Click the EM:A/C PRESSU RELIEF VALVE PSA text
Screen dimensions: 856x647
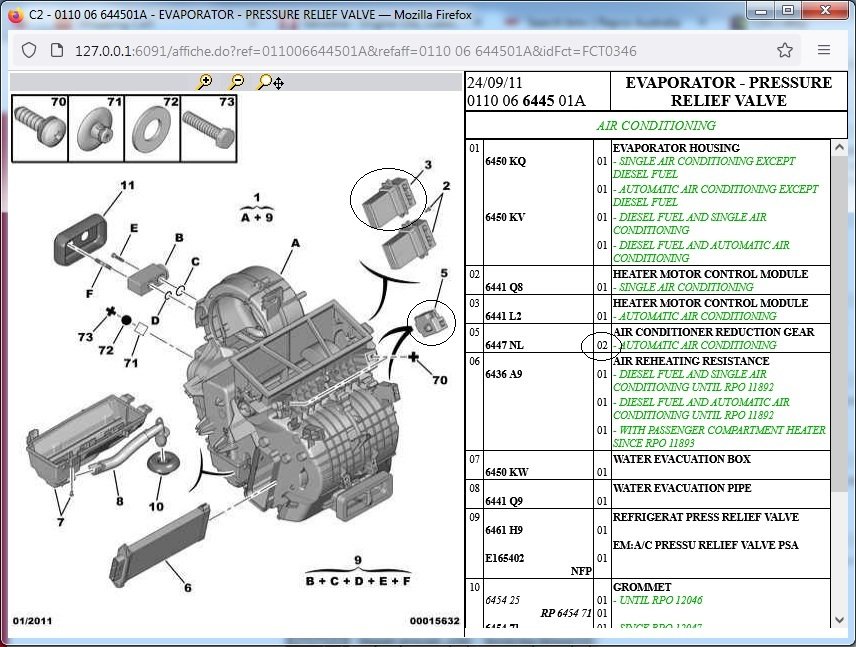705,545
